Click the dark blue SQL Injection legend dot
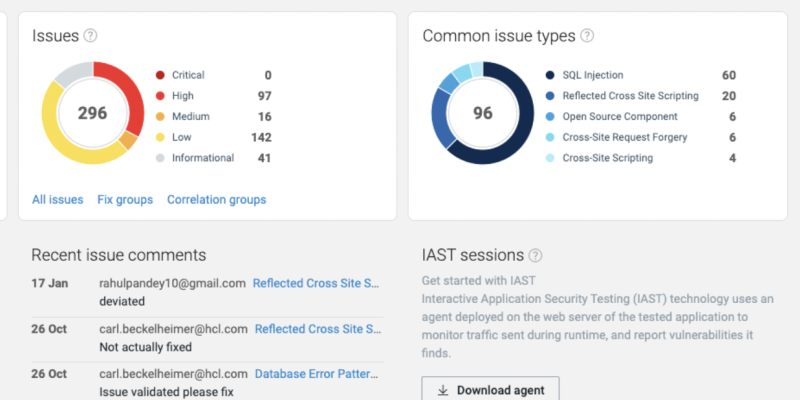 [550, 75]
